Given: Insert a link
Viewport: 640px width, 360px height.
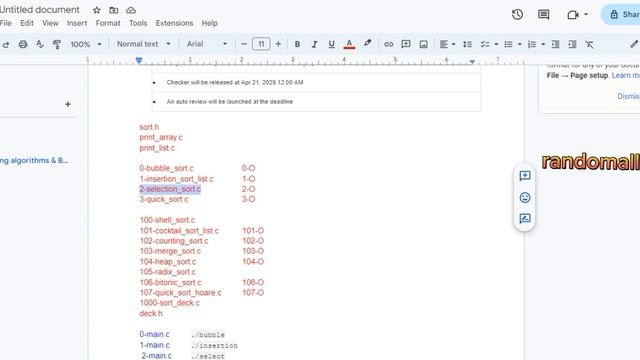Looking at the screenshot, I should click(x=389, y=44).
